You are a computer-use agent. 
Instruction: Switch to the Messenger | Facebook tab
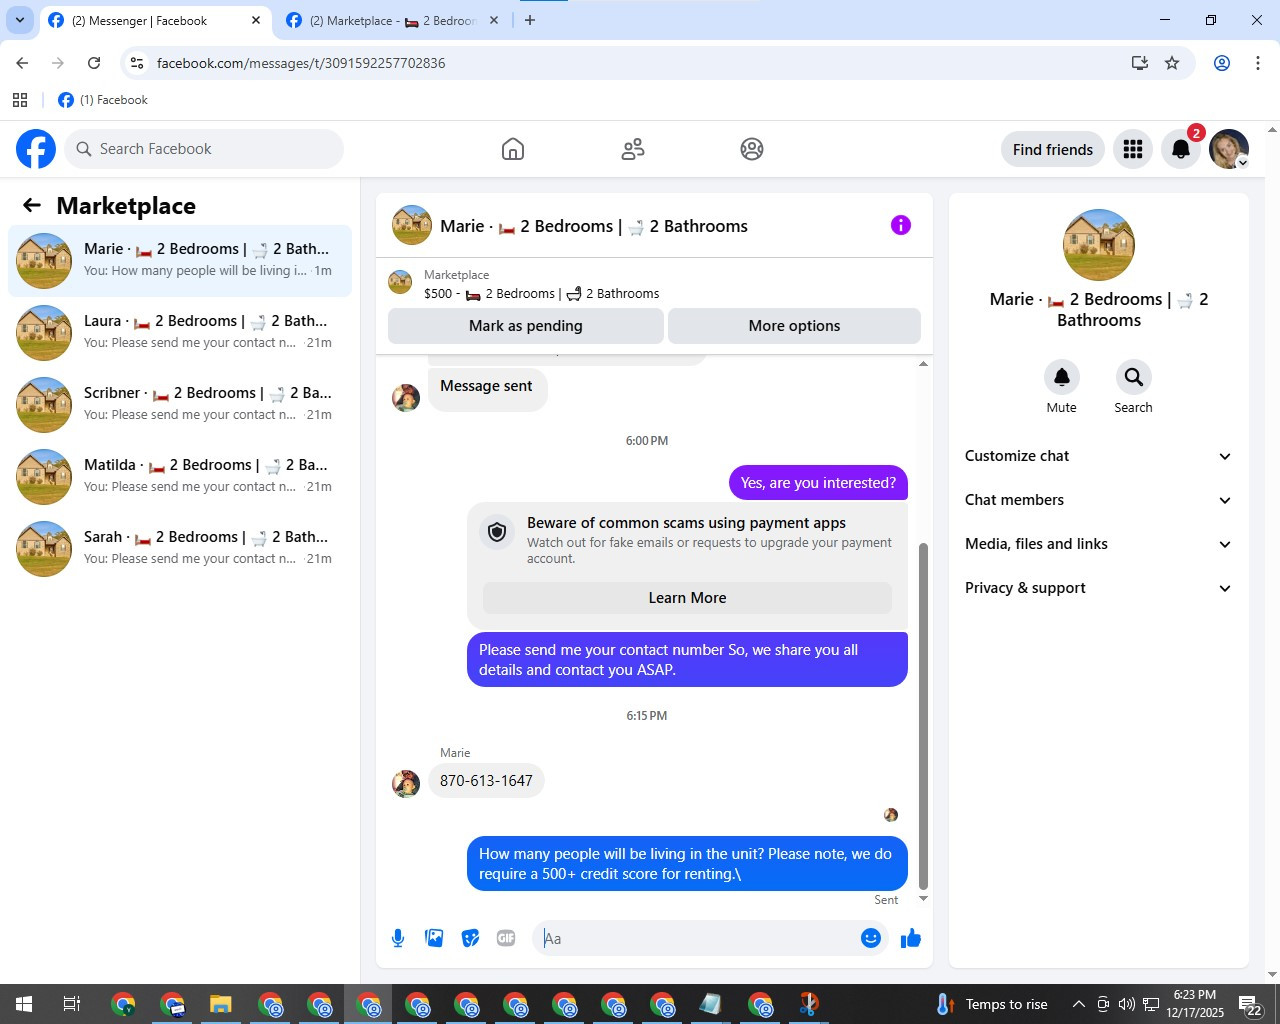(155, 21)
